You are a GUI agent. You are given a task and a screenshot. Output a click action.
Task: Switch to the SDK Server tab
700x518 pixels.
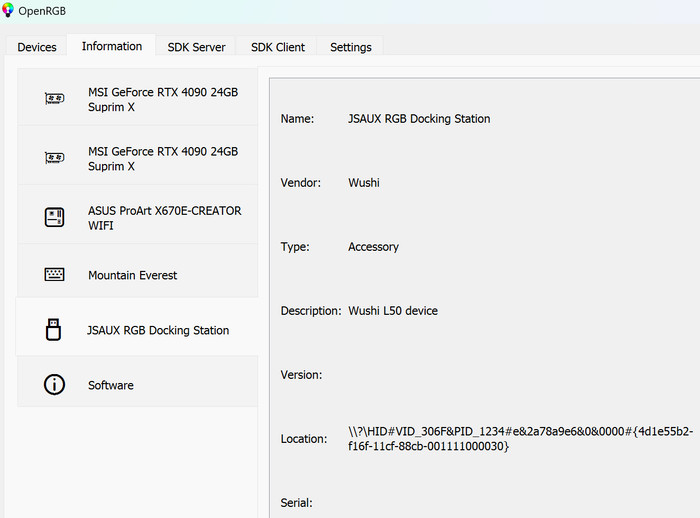tap(196, 47)
